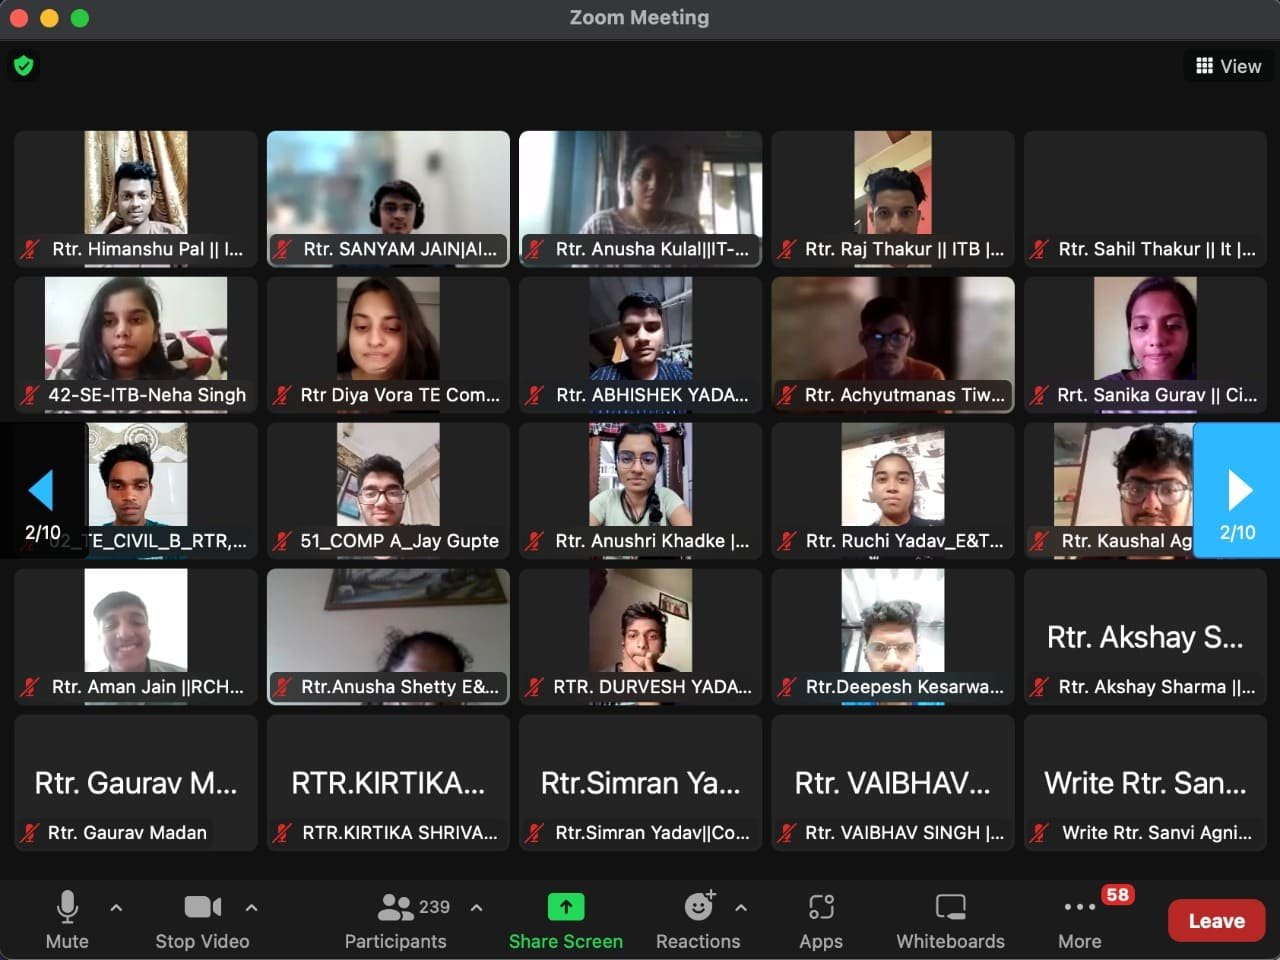Select Rtr. ABHISHEK YADA video tile
Screen dimensions: 1280x960
pyautogui.click(x=641, y=345)
